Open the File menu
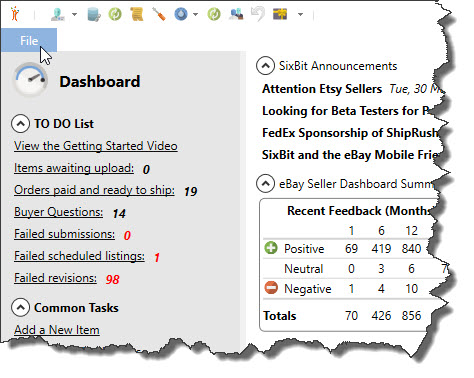The height and width of the screenshot is (378, 474). tap(29, 41)
